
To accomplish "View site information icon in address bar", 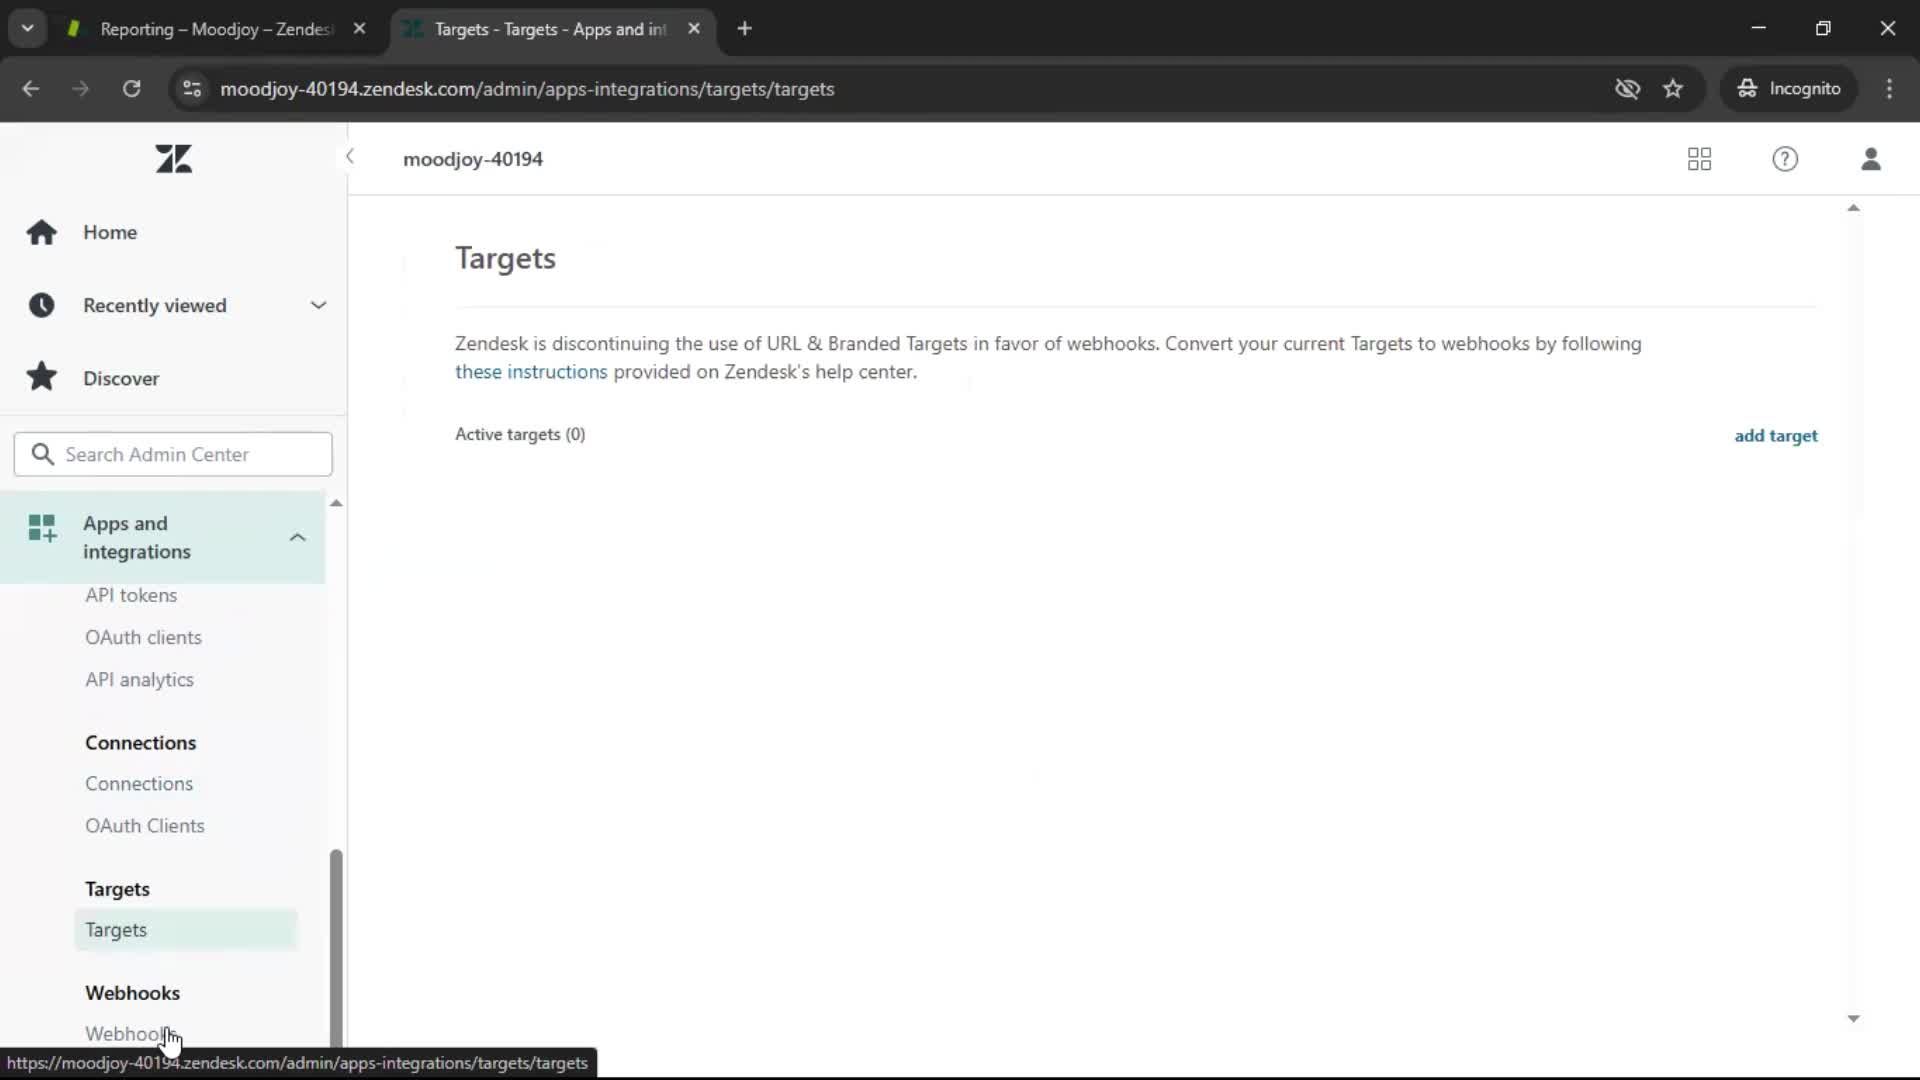I will (x=192, y=89).
